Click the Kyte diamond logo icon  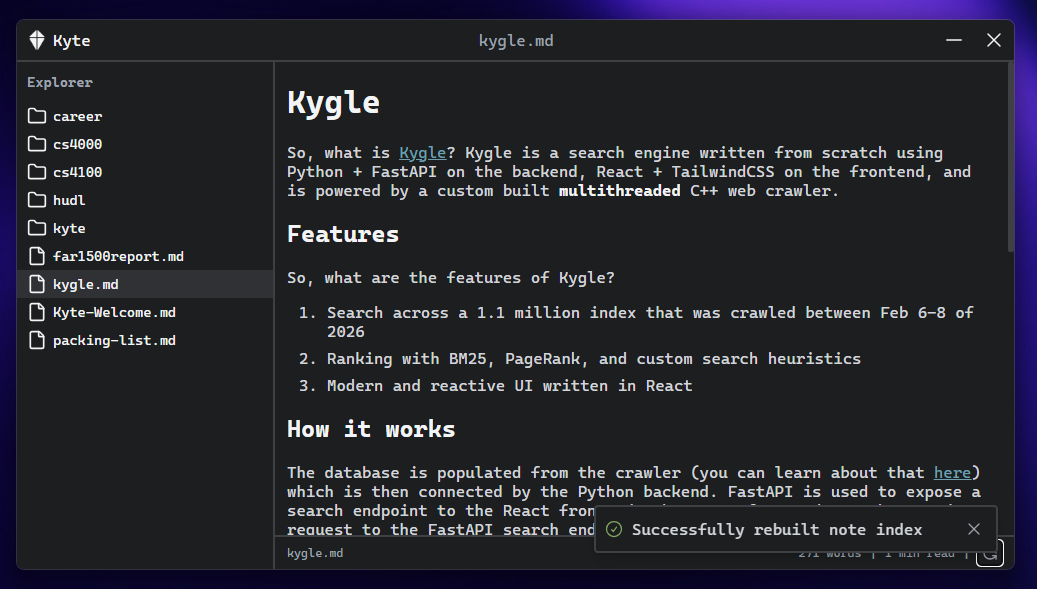coord(37,40)
